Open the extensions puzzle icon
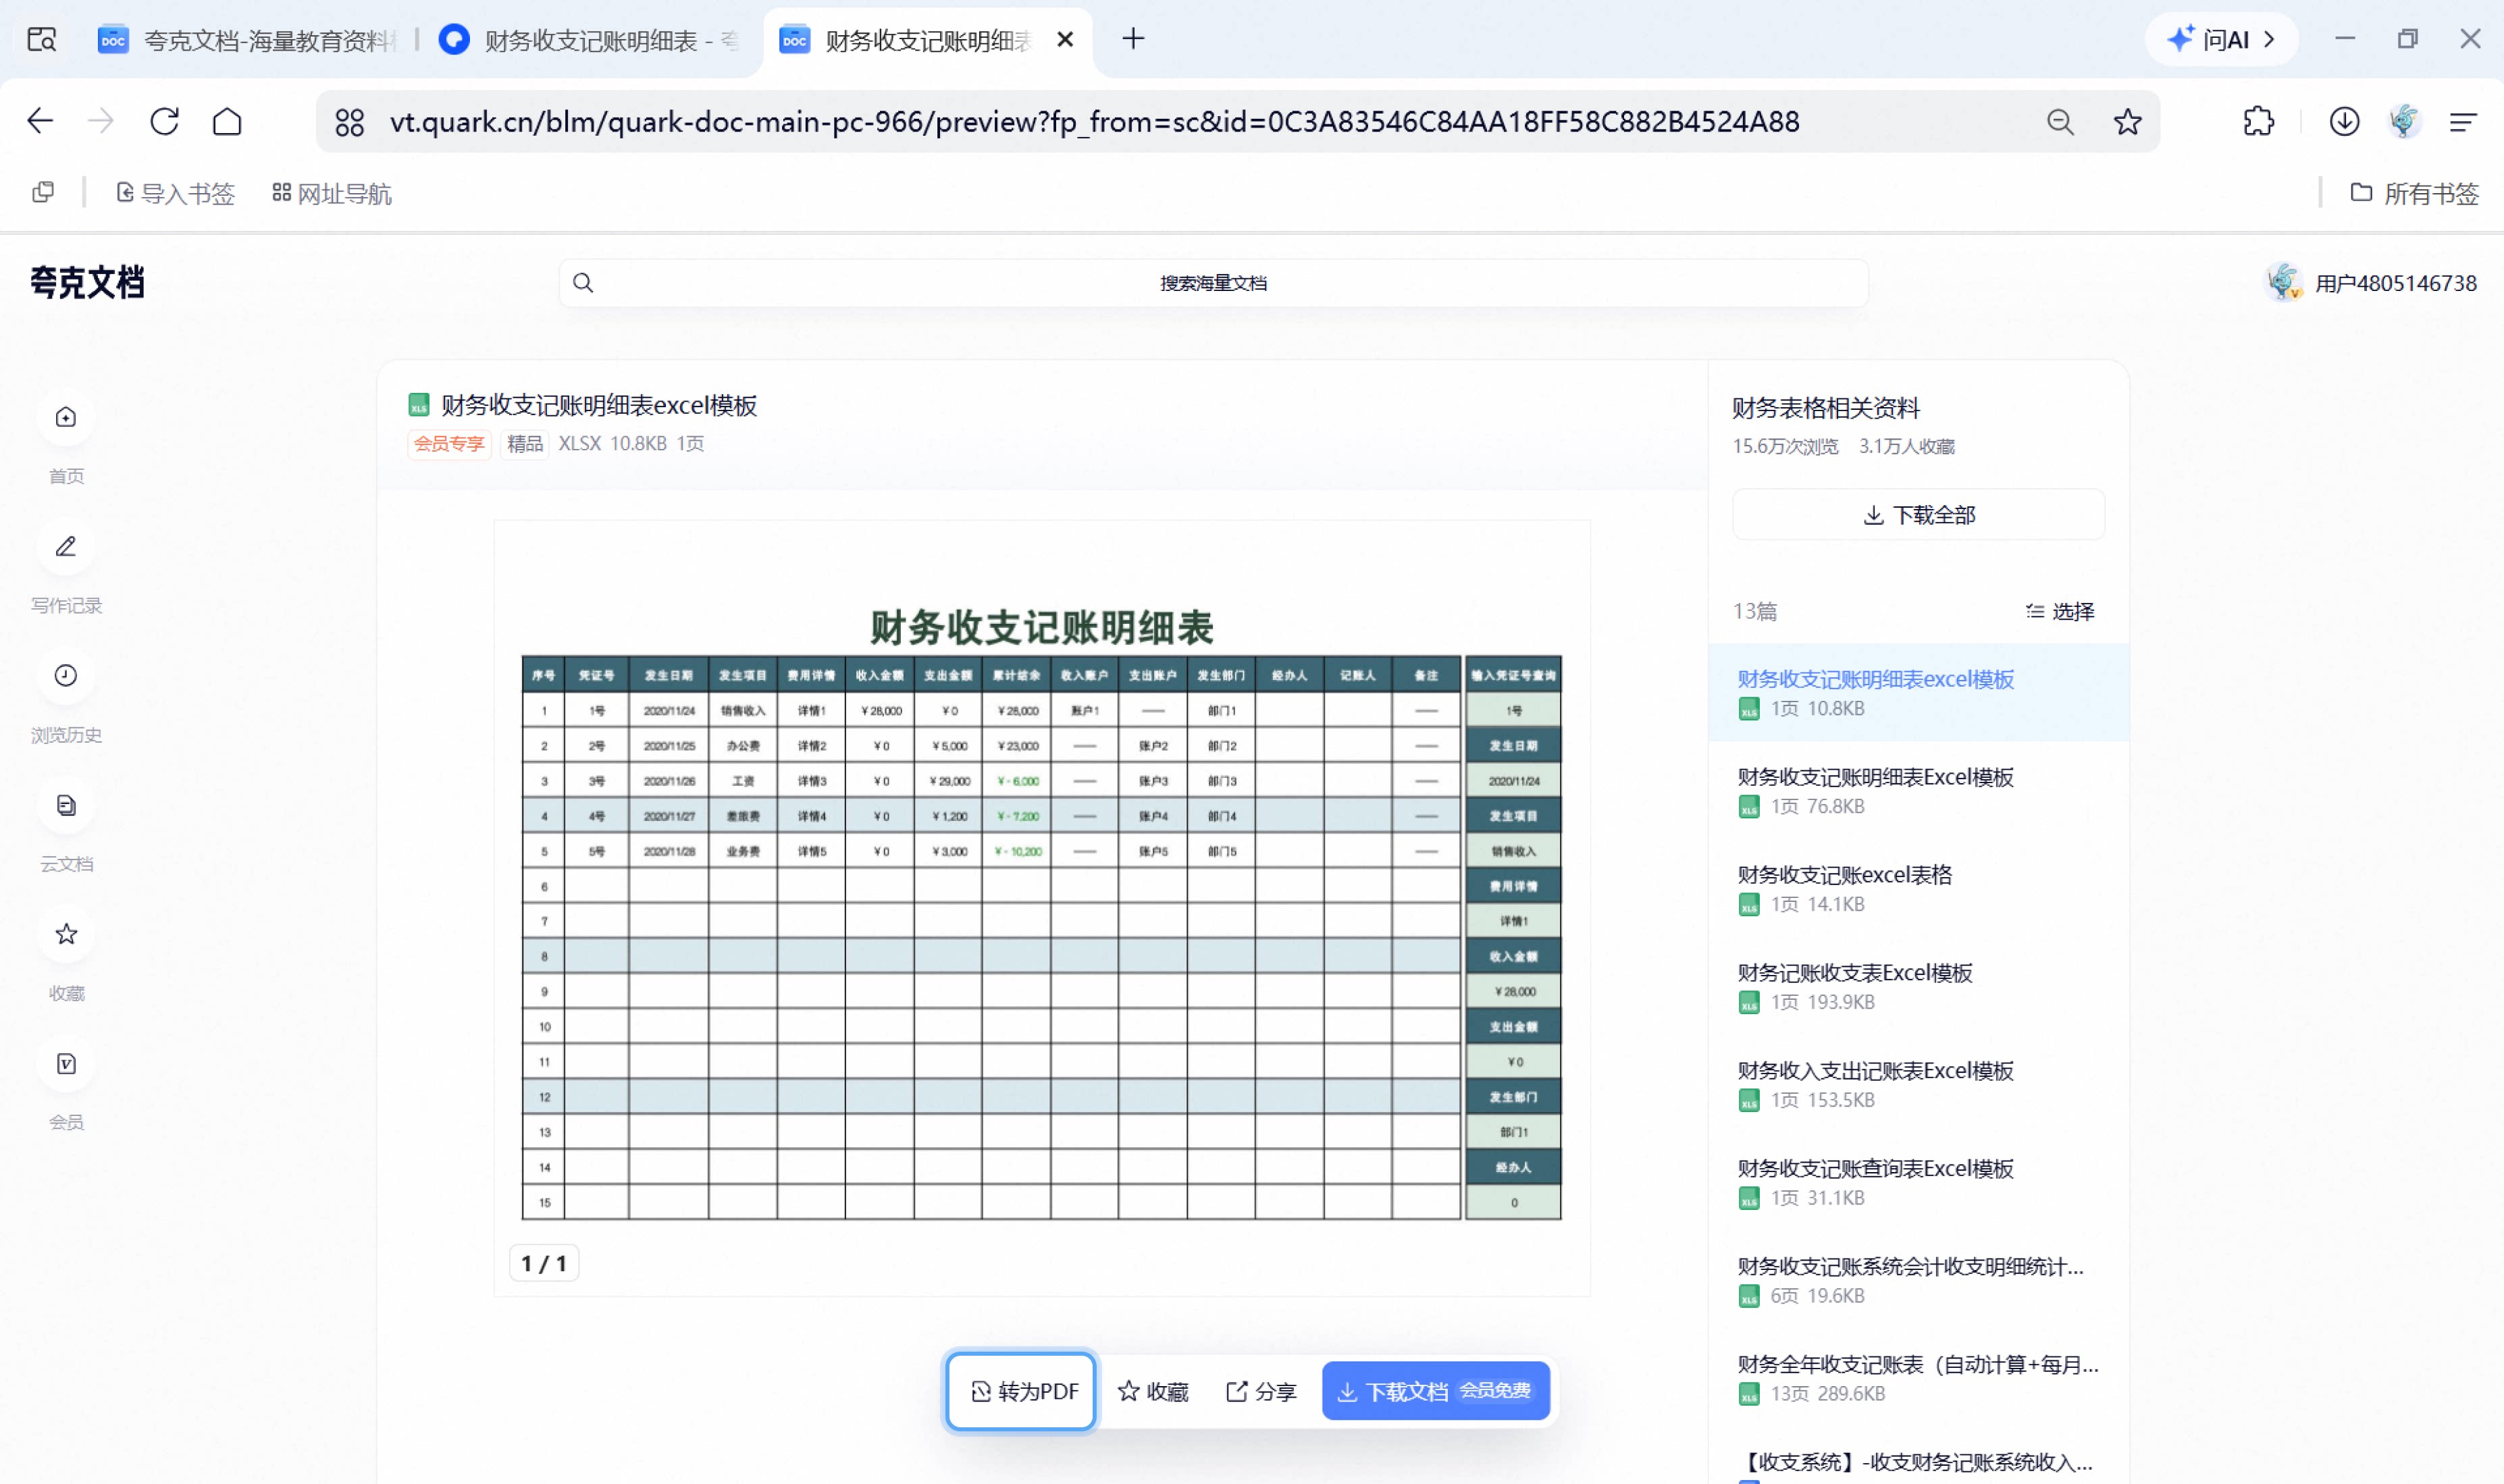This screenshot has width=2504, height=1484. click(2258, 122)
